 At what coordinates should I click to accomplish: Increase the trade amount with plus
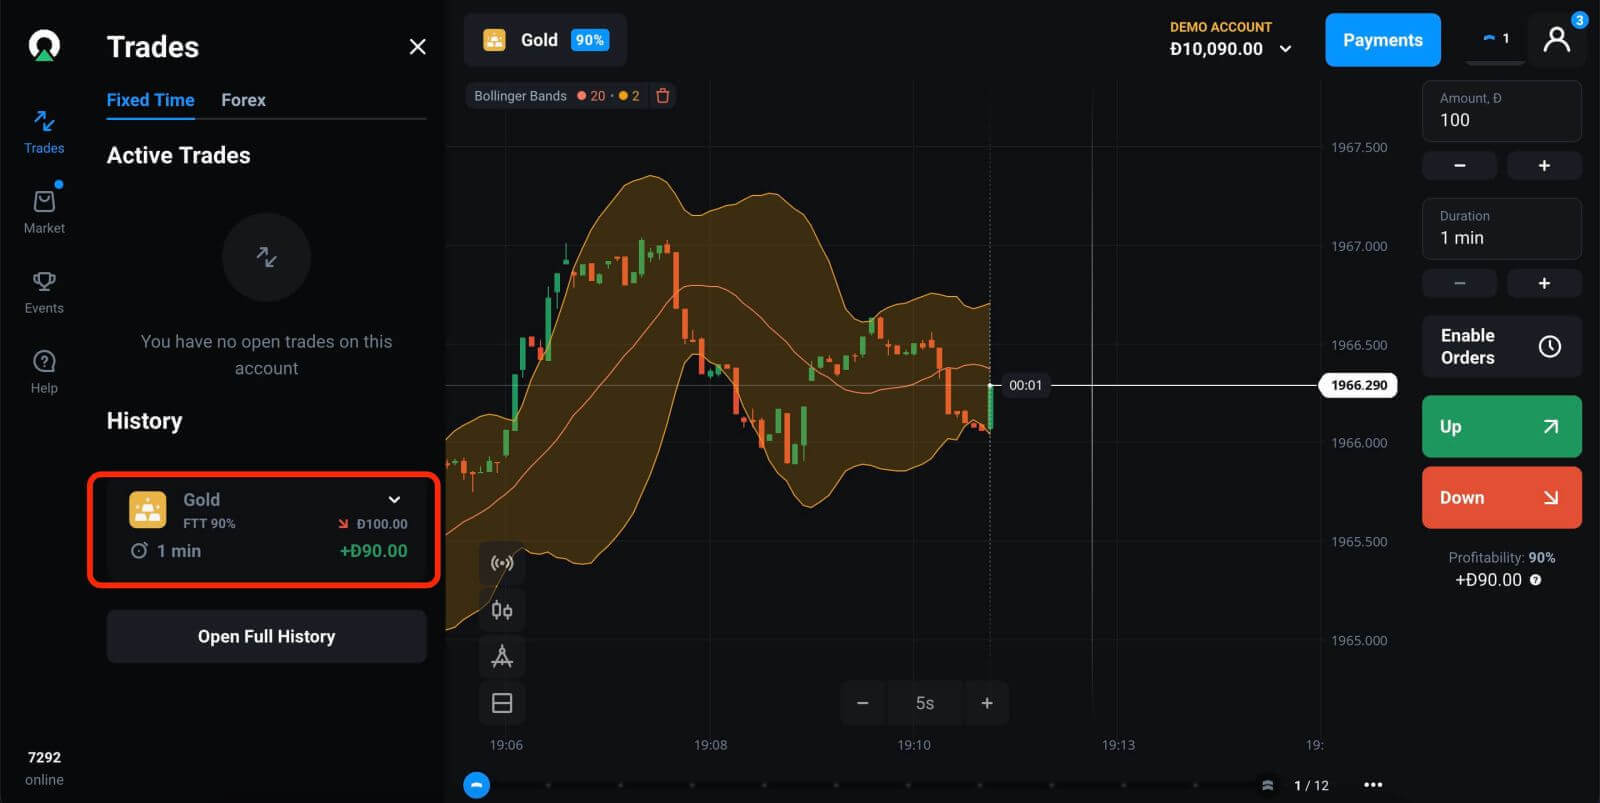pos(1543,166)
